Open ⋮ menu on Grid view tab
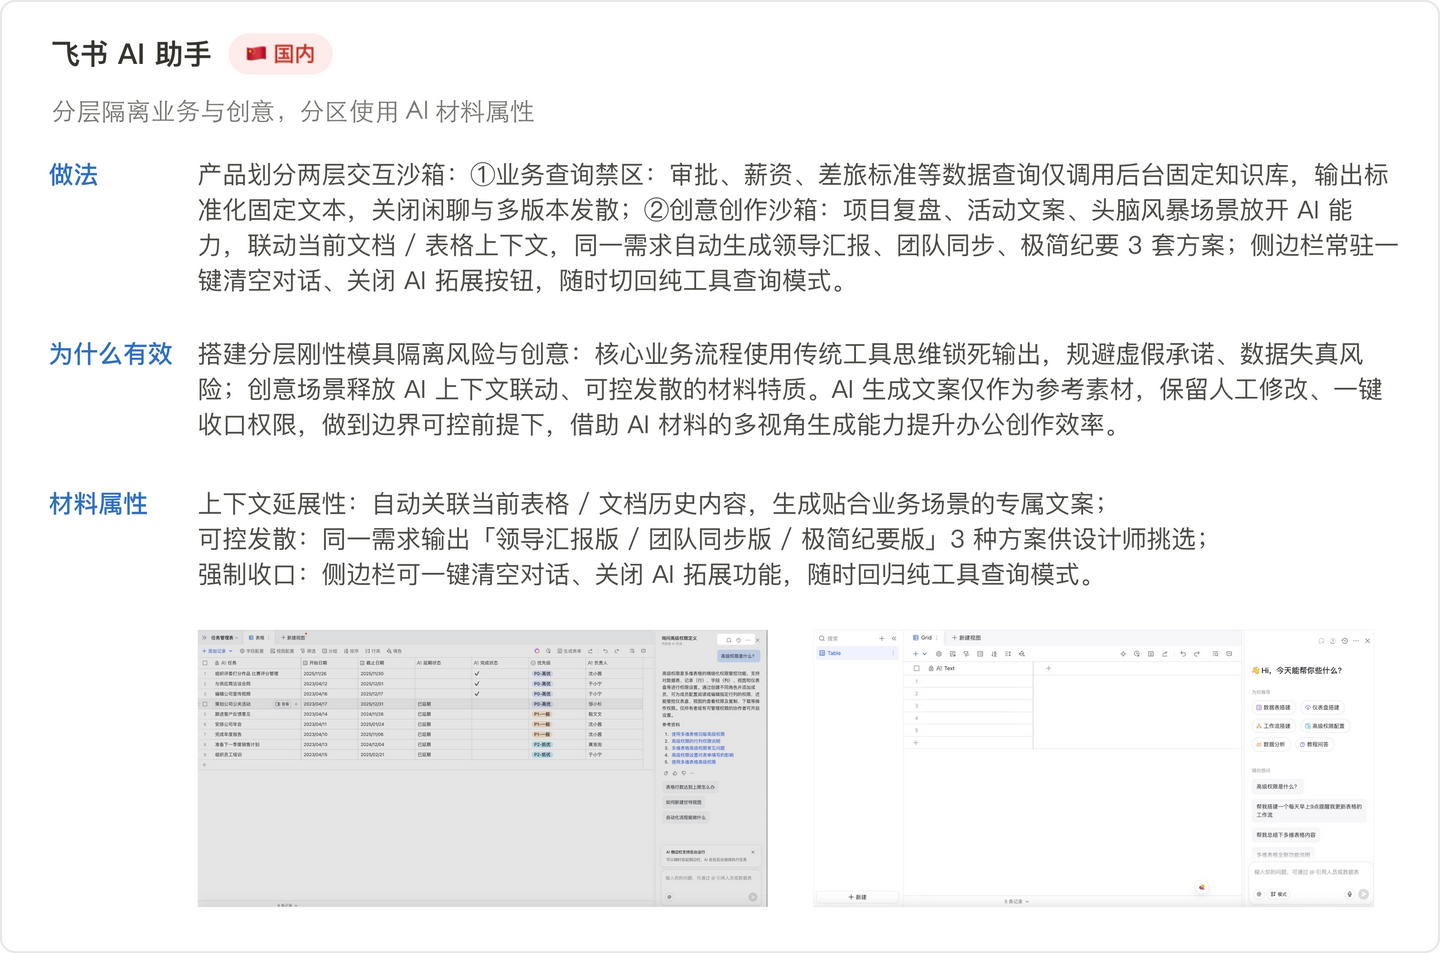The width and height of the screenshot is (1440, 953). [x=937, y=637]
